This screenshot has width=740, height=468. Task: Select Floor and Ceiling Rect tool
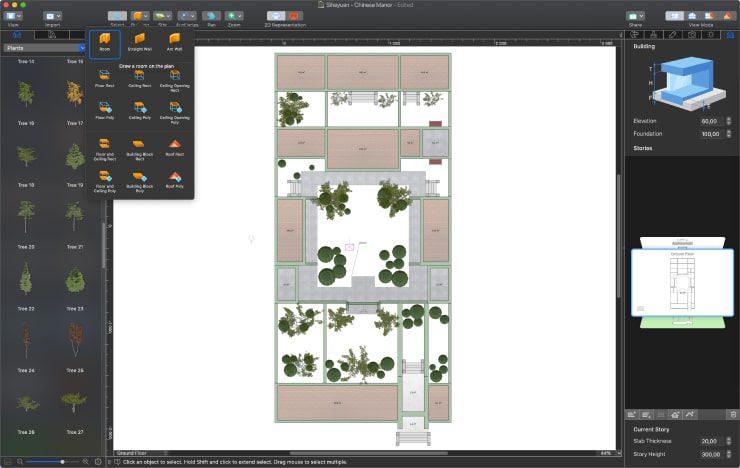pyautogui.click(x=105, y=149)
